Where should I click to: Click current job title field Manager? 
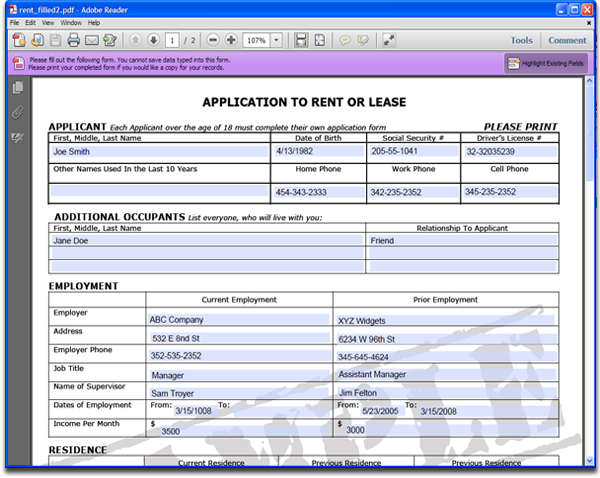point(239,375)
